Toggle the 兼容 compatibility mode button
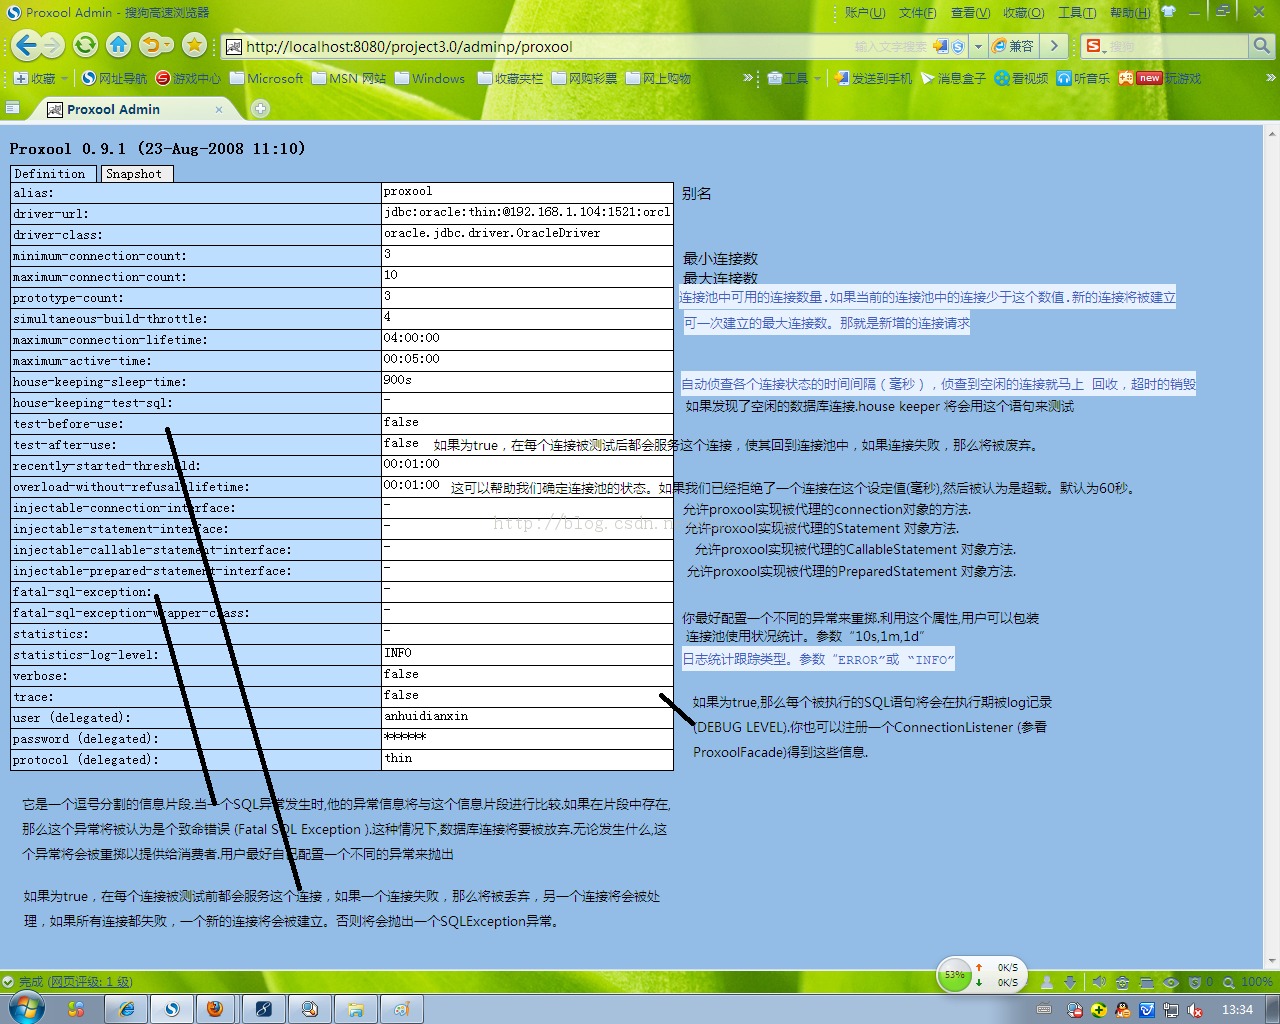This screenshot has width=1280, height=1024. (x=1014, y=46)
